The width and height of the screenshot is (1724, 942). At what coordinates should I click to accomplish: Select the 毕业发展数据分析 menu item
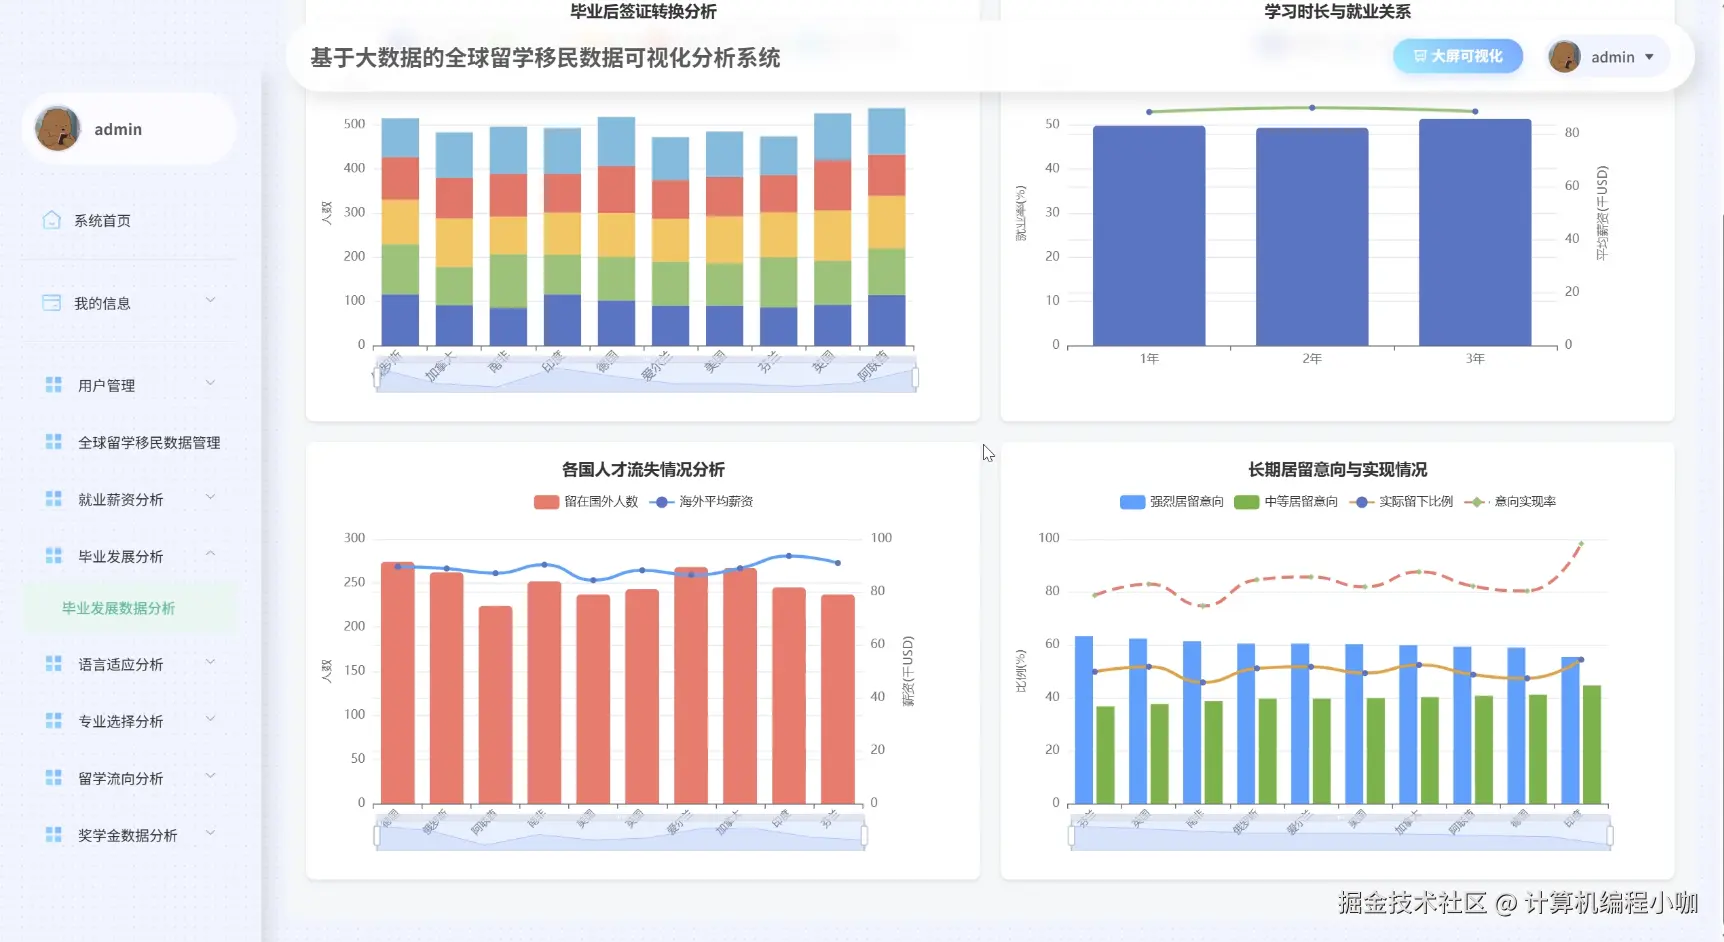tap(117, 607)
